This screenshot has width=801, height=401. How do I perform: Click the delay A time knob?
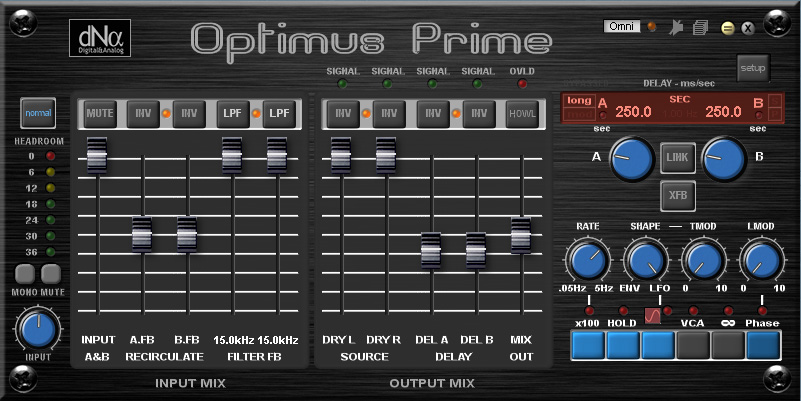tap(632, 158)
